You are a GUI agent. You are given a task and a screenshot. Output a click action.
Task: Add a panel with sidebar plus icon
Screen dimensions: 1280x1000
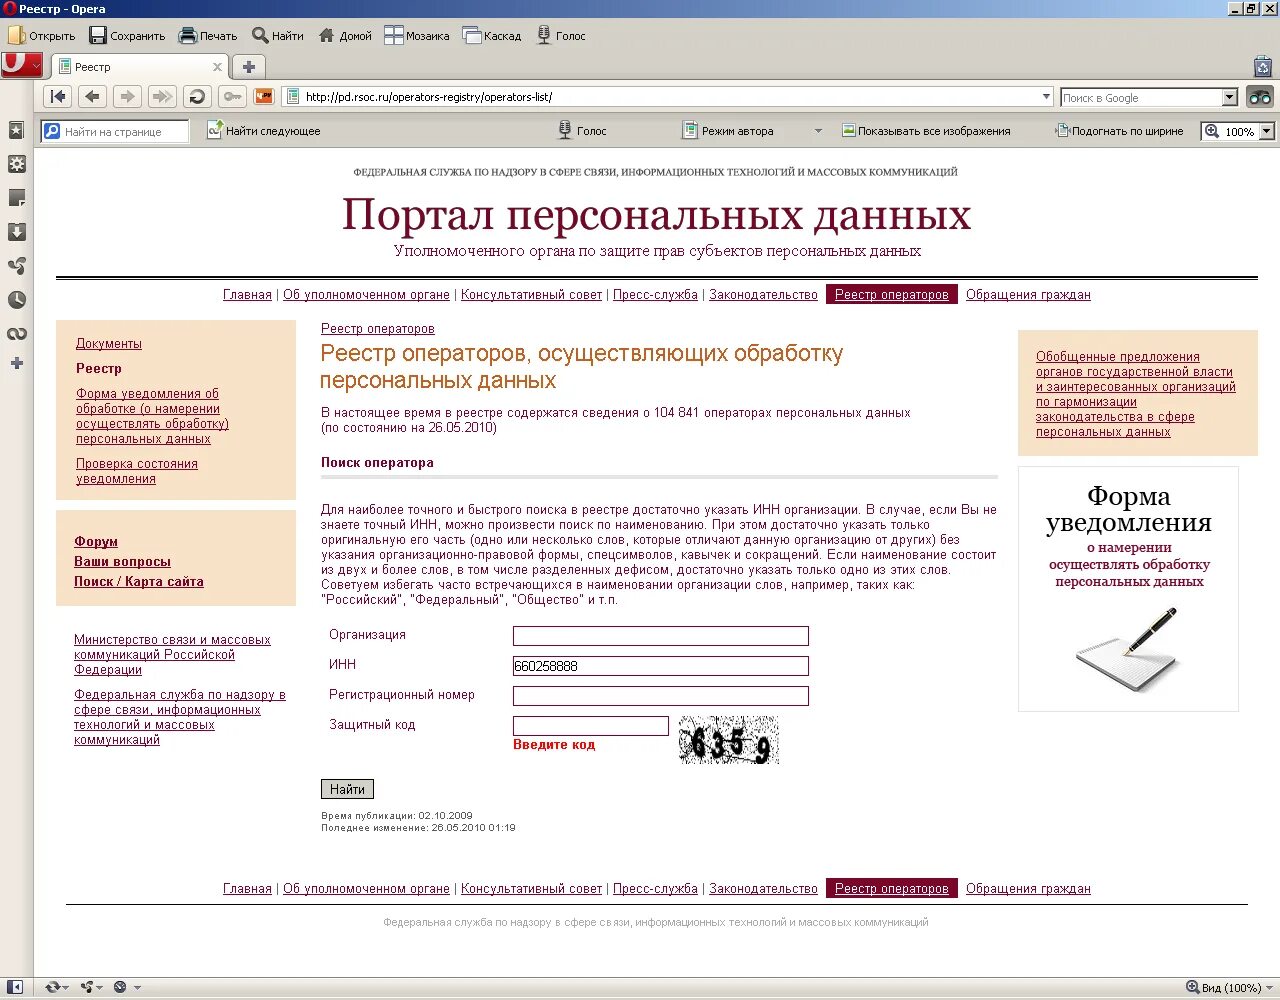[x=16, y=363]
